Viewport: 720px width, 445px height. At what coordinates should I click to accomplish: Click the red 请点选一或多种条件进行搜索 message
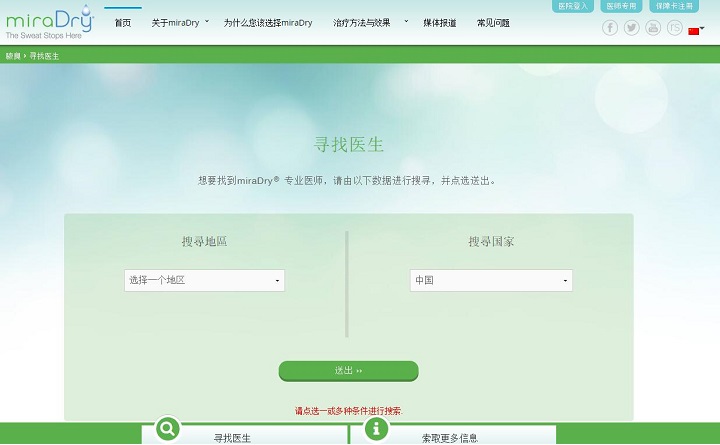pyautogui.click(x=349, y=411)
